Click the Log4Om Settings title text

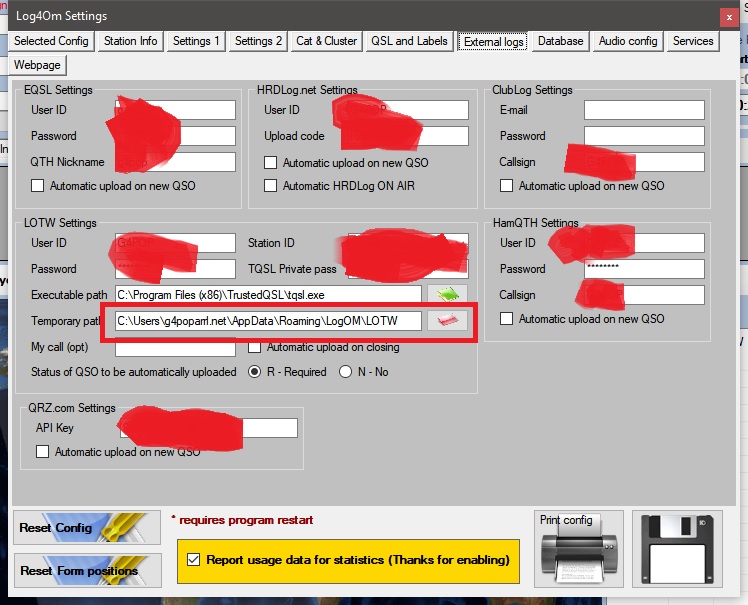[x=62, y=16]
